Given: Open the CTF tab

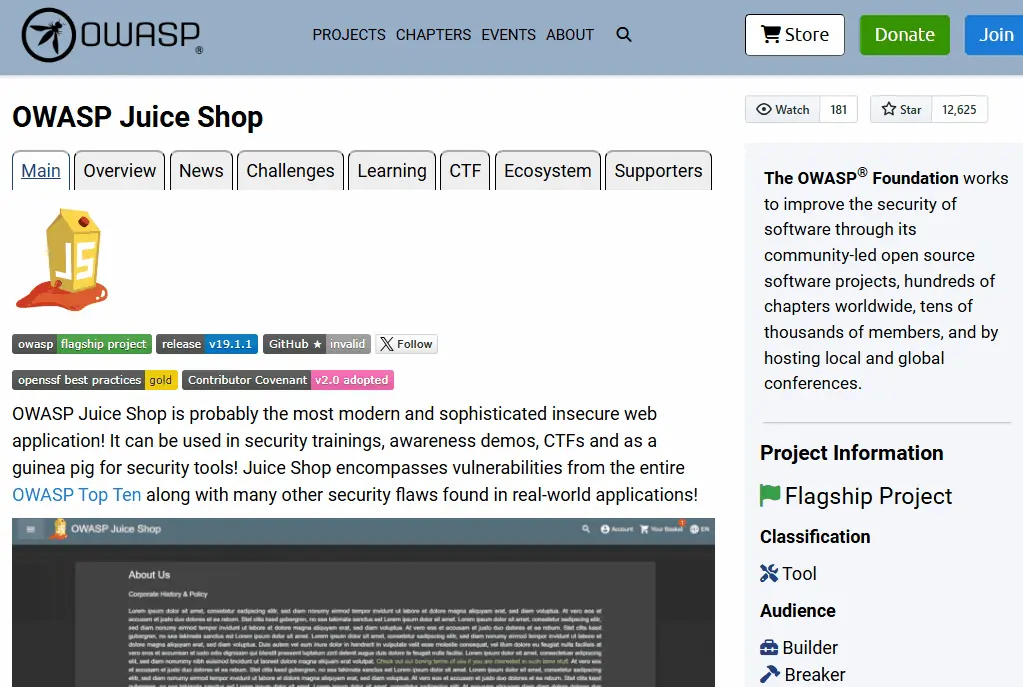Looking at the screenshot, I should pos(465,171).
